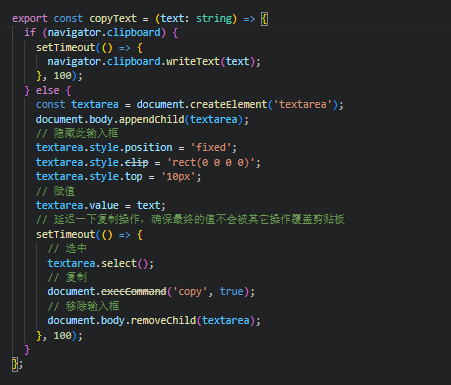Screen dimensions: 451x385
Task: Click the 'true' argument in execCommand call
Action: [231, 292]
